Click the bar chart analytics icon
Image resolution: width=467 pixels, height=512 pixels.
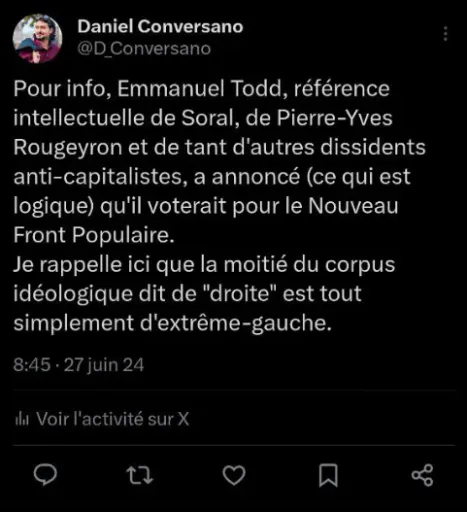point(22,419)
